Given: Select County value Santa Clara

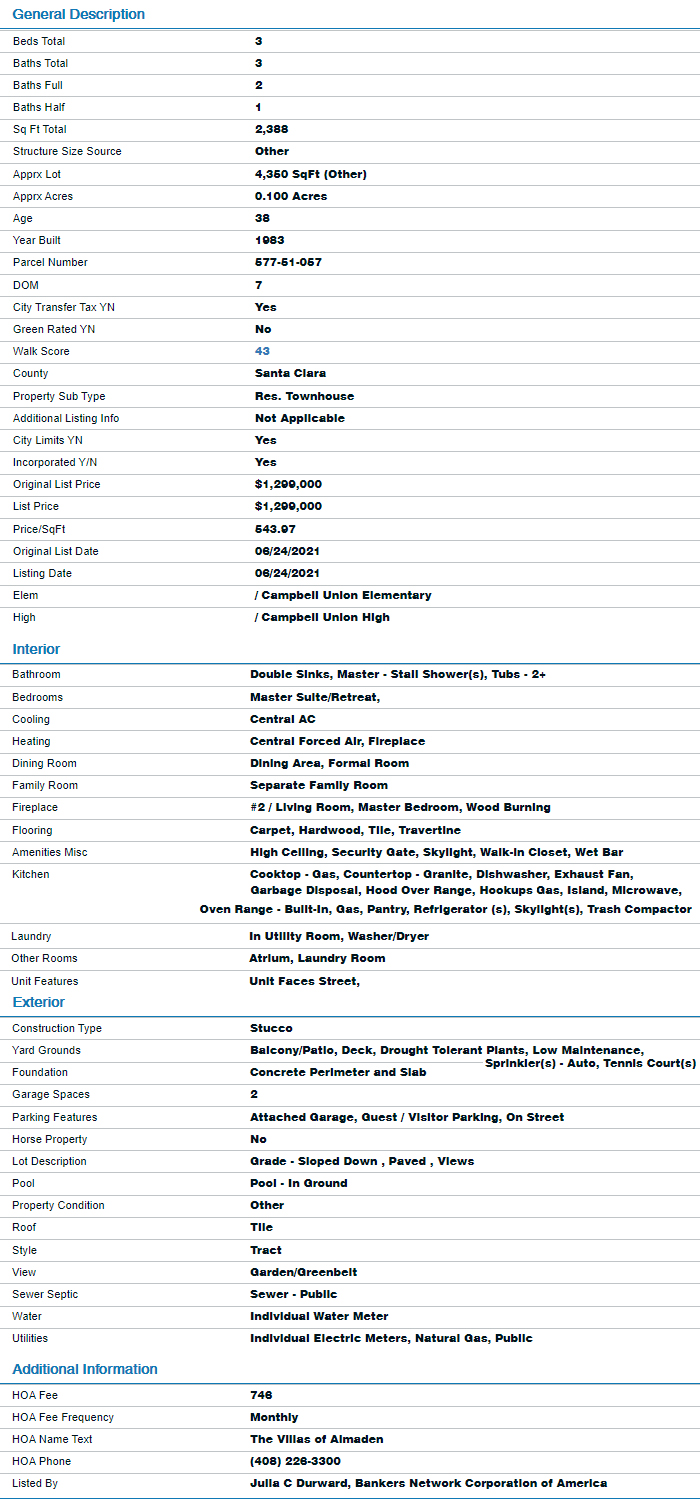Looking at the screenshot, I should tap(290, 373).
